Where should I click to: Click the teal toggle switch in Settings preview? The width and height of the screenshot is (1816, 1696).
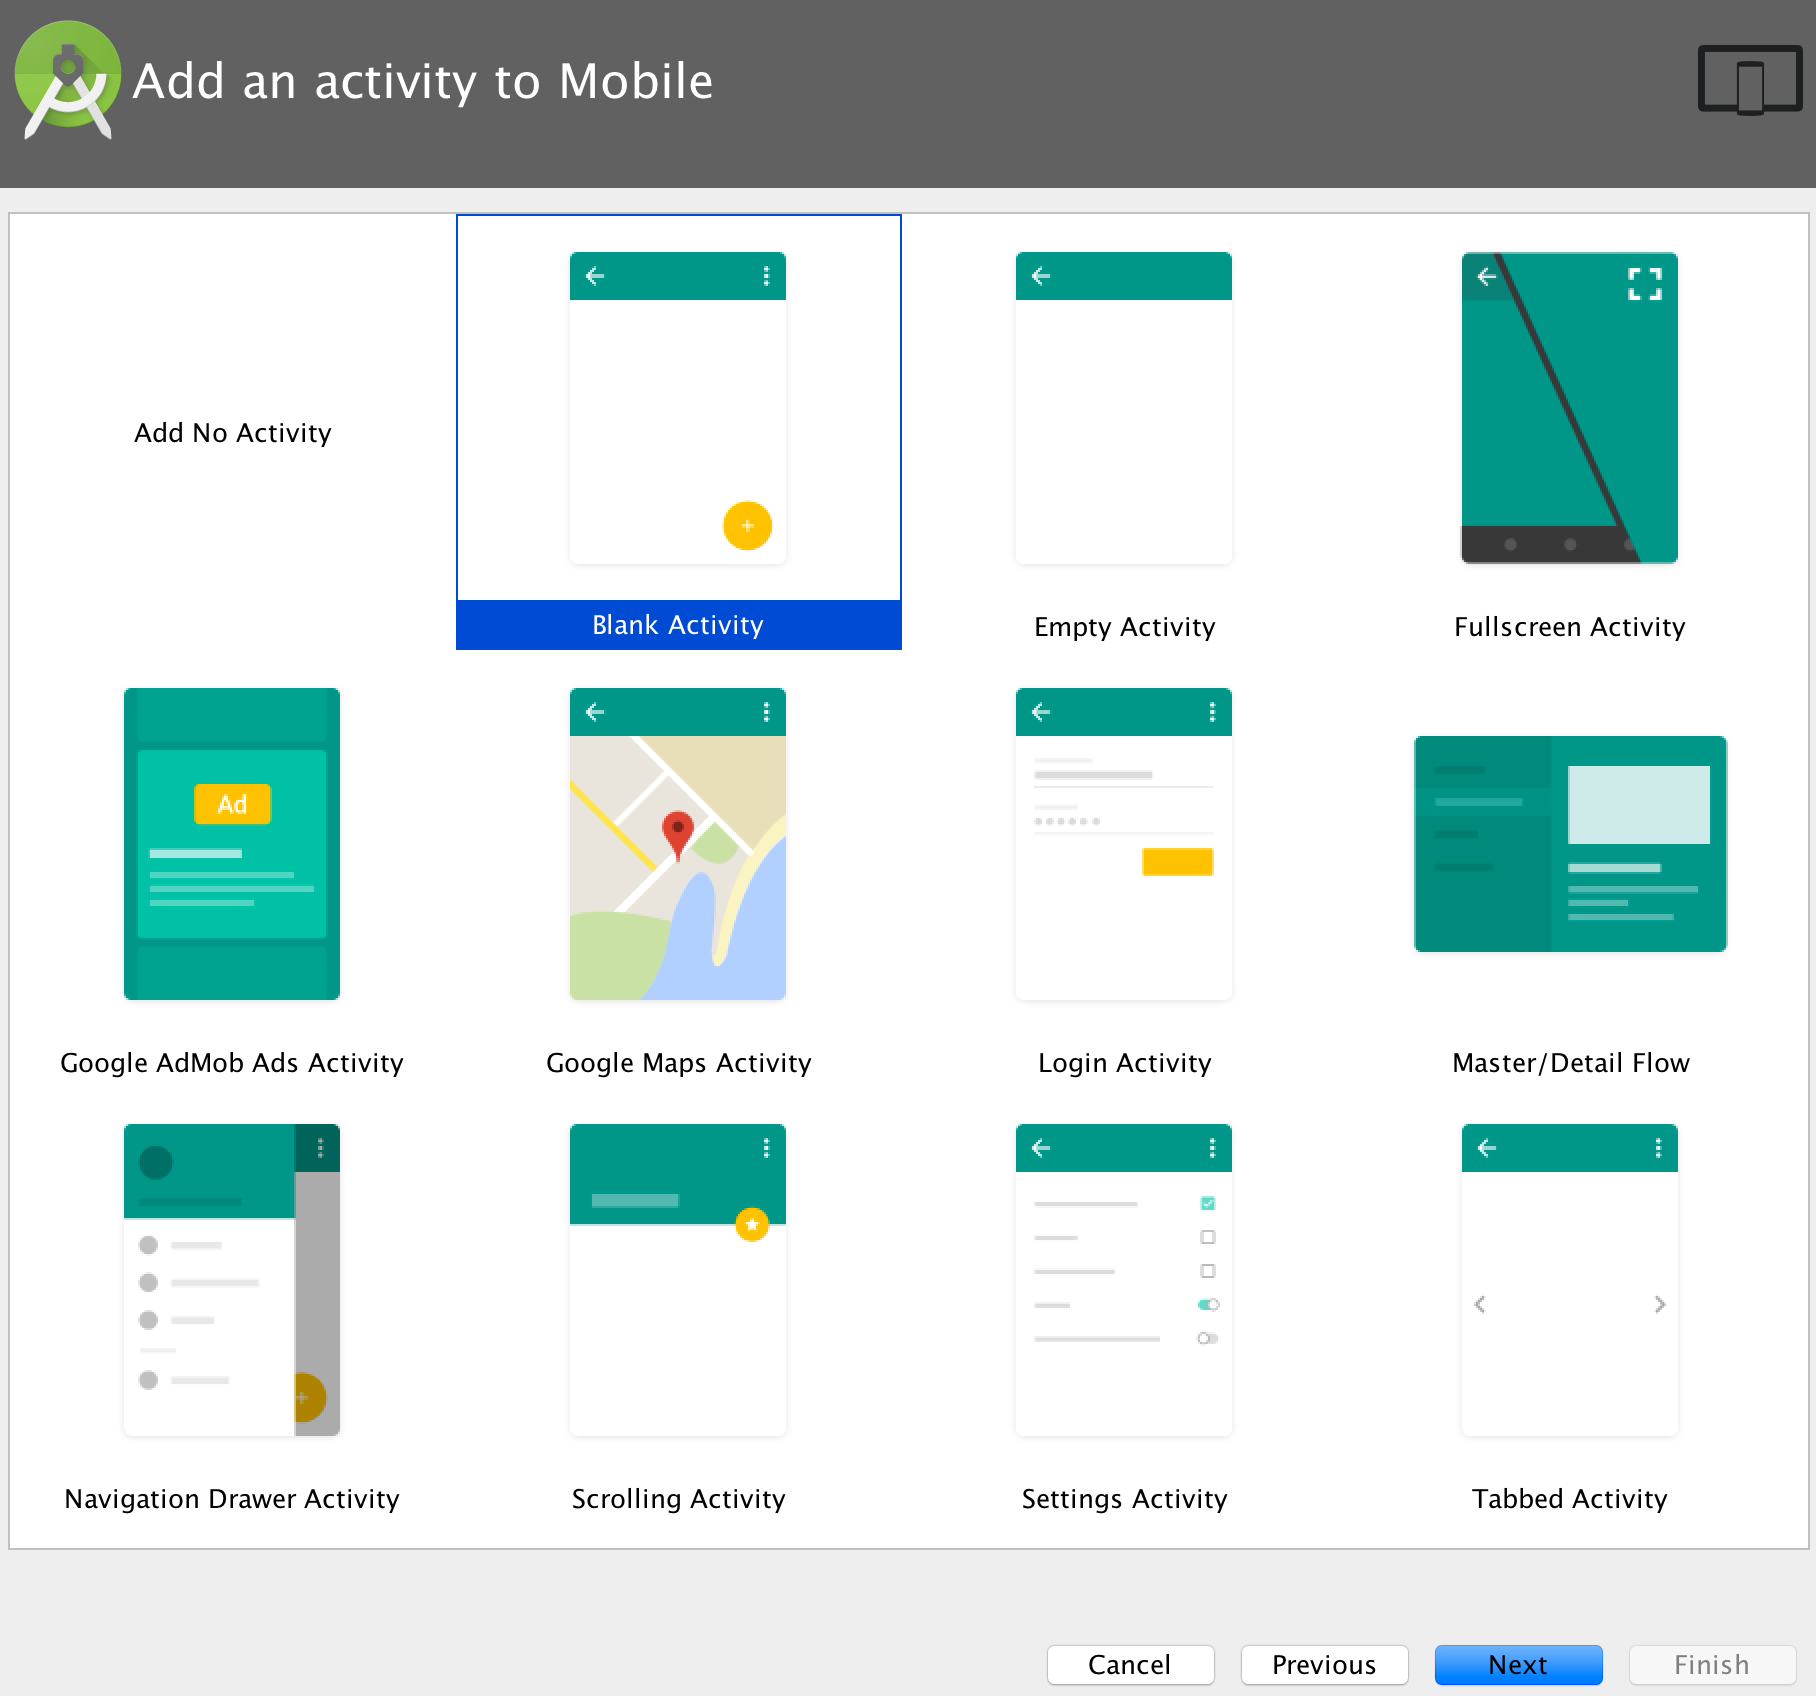pyautogui.click(x=1208, y=1304)
